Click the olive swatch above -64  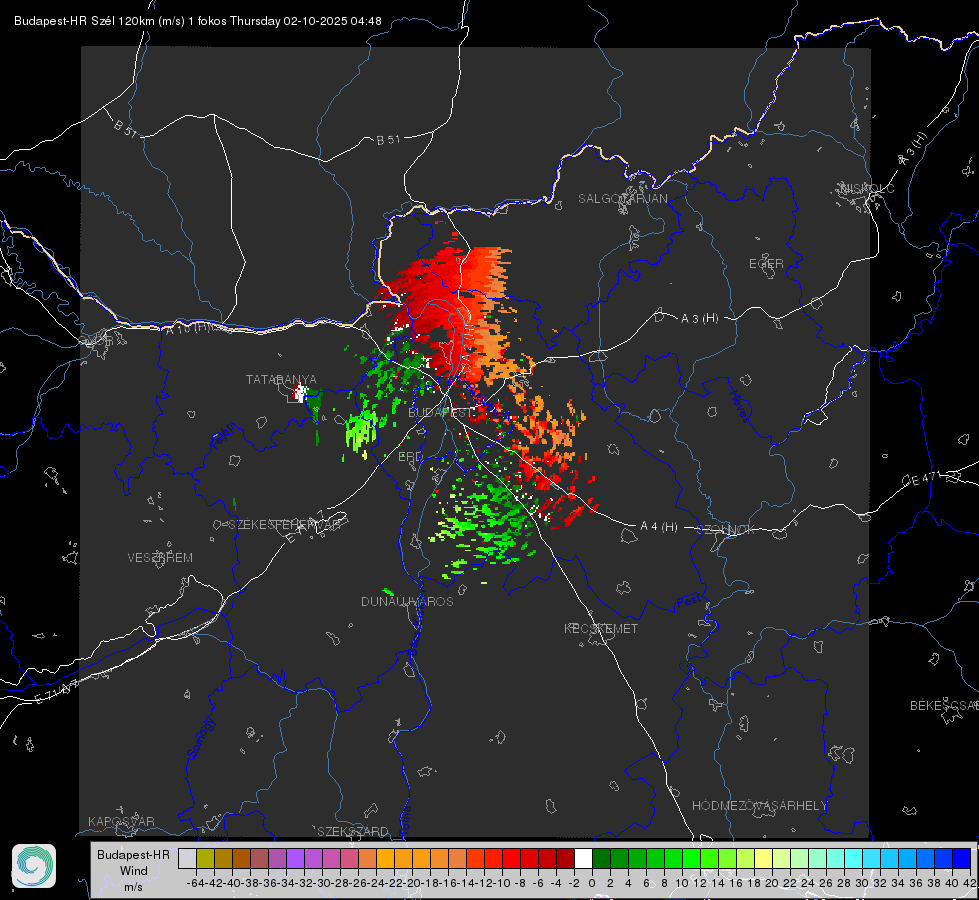(205, 858)
